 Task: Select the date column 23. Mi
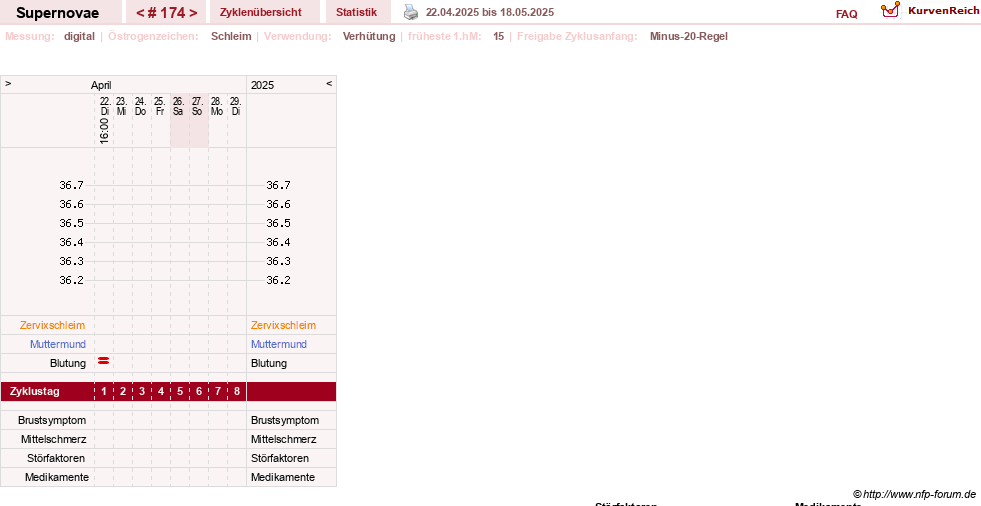122,106
